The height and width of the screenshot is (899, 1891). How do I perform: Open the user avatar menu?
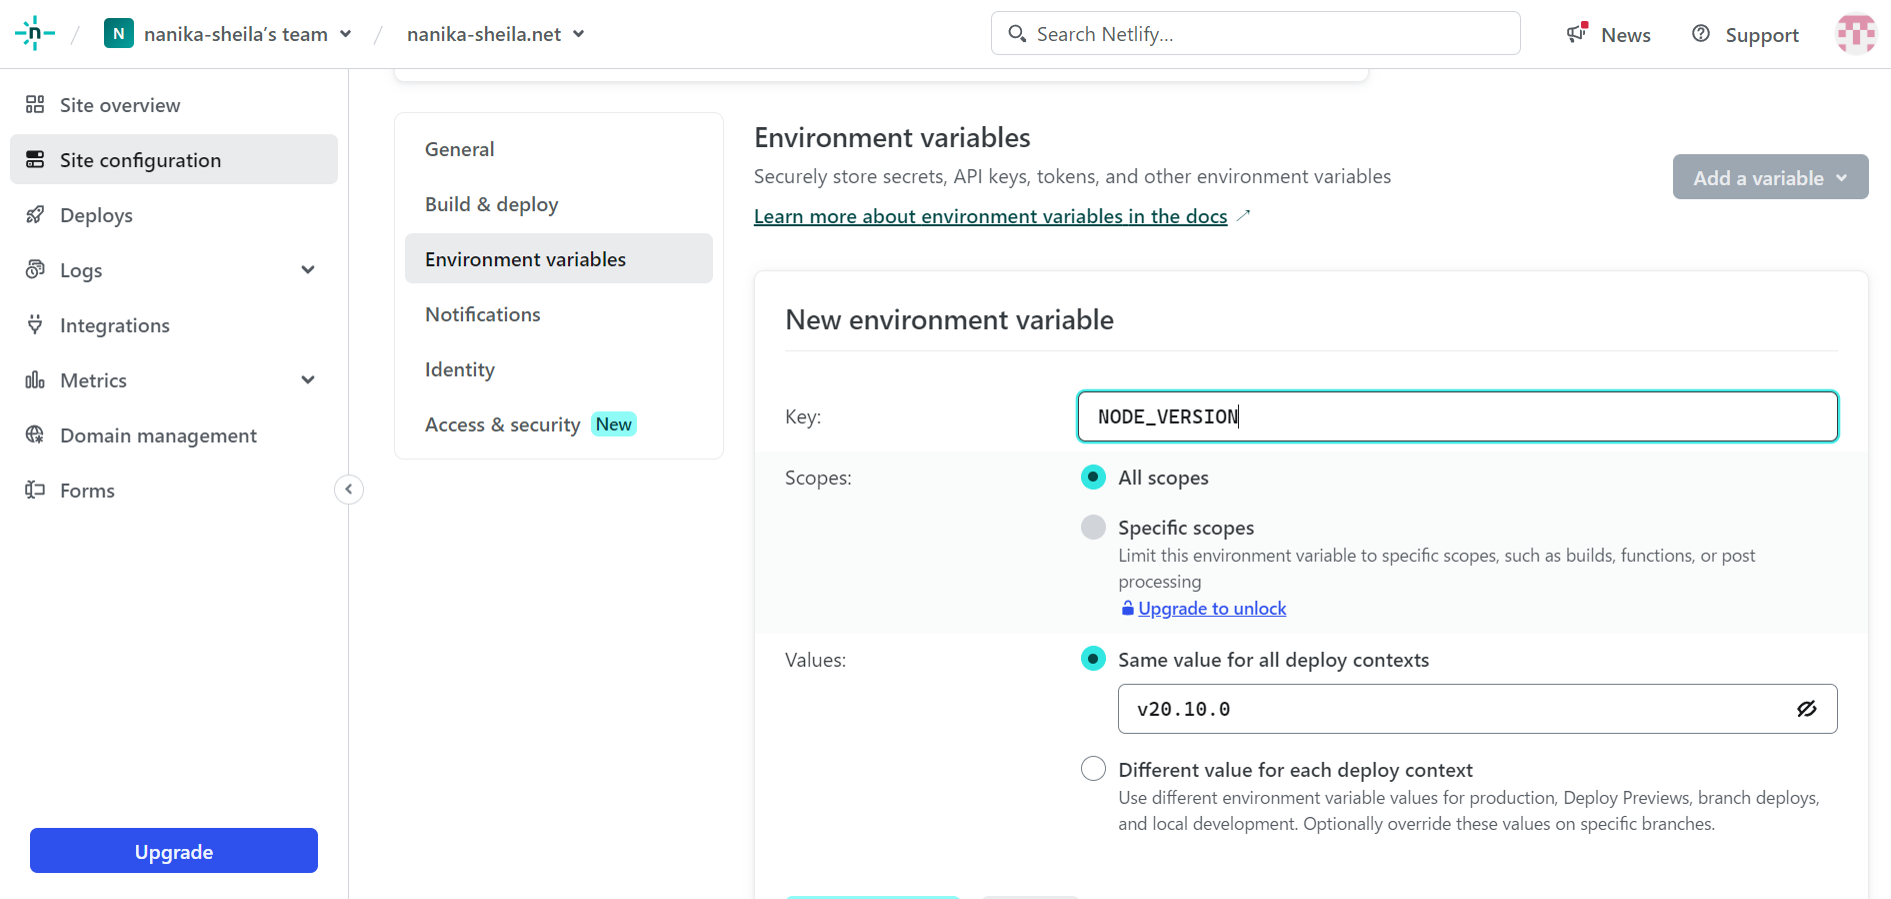(1855, 34)
